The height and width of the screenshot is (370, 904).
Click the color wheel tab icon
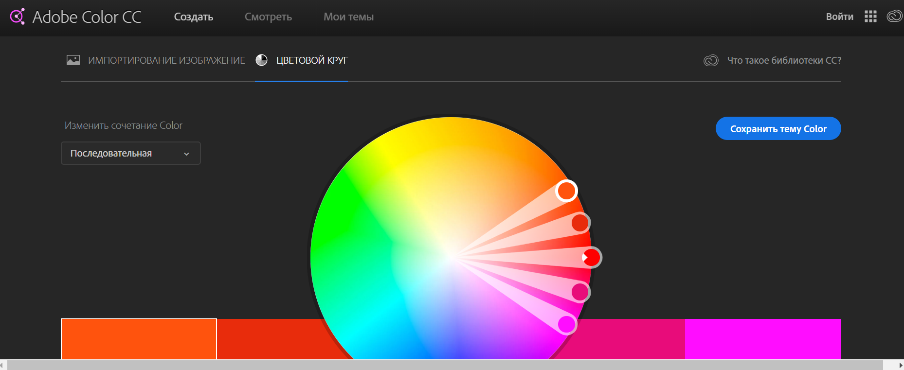262,61
